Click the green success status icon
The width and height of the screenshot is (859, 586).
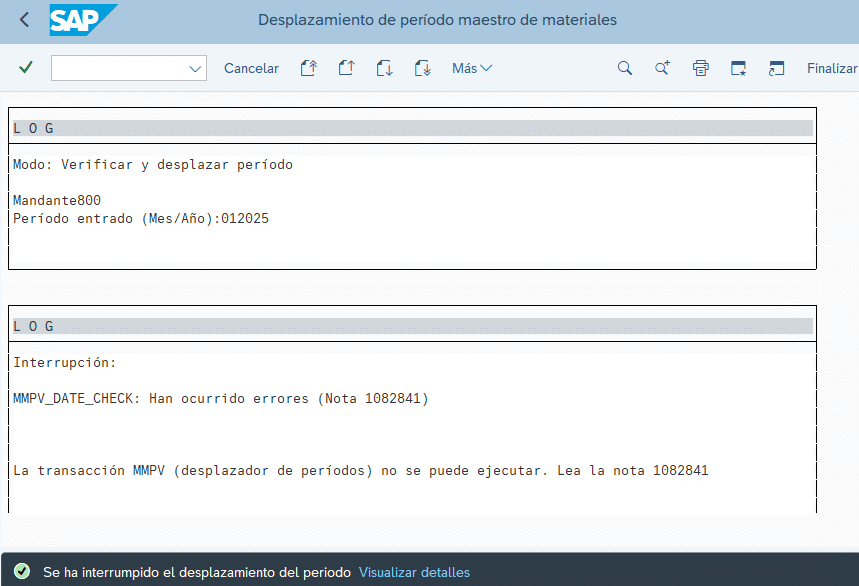click(22, 573)
